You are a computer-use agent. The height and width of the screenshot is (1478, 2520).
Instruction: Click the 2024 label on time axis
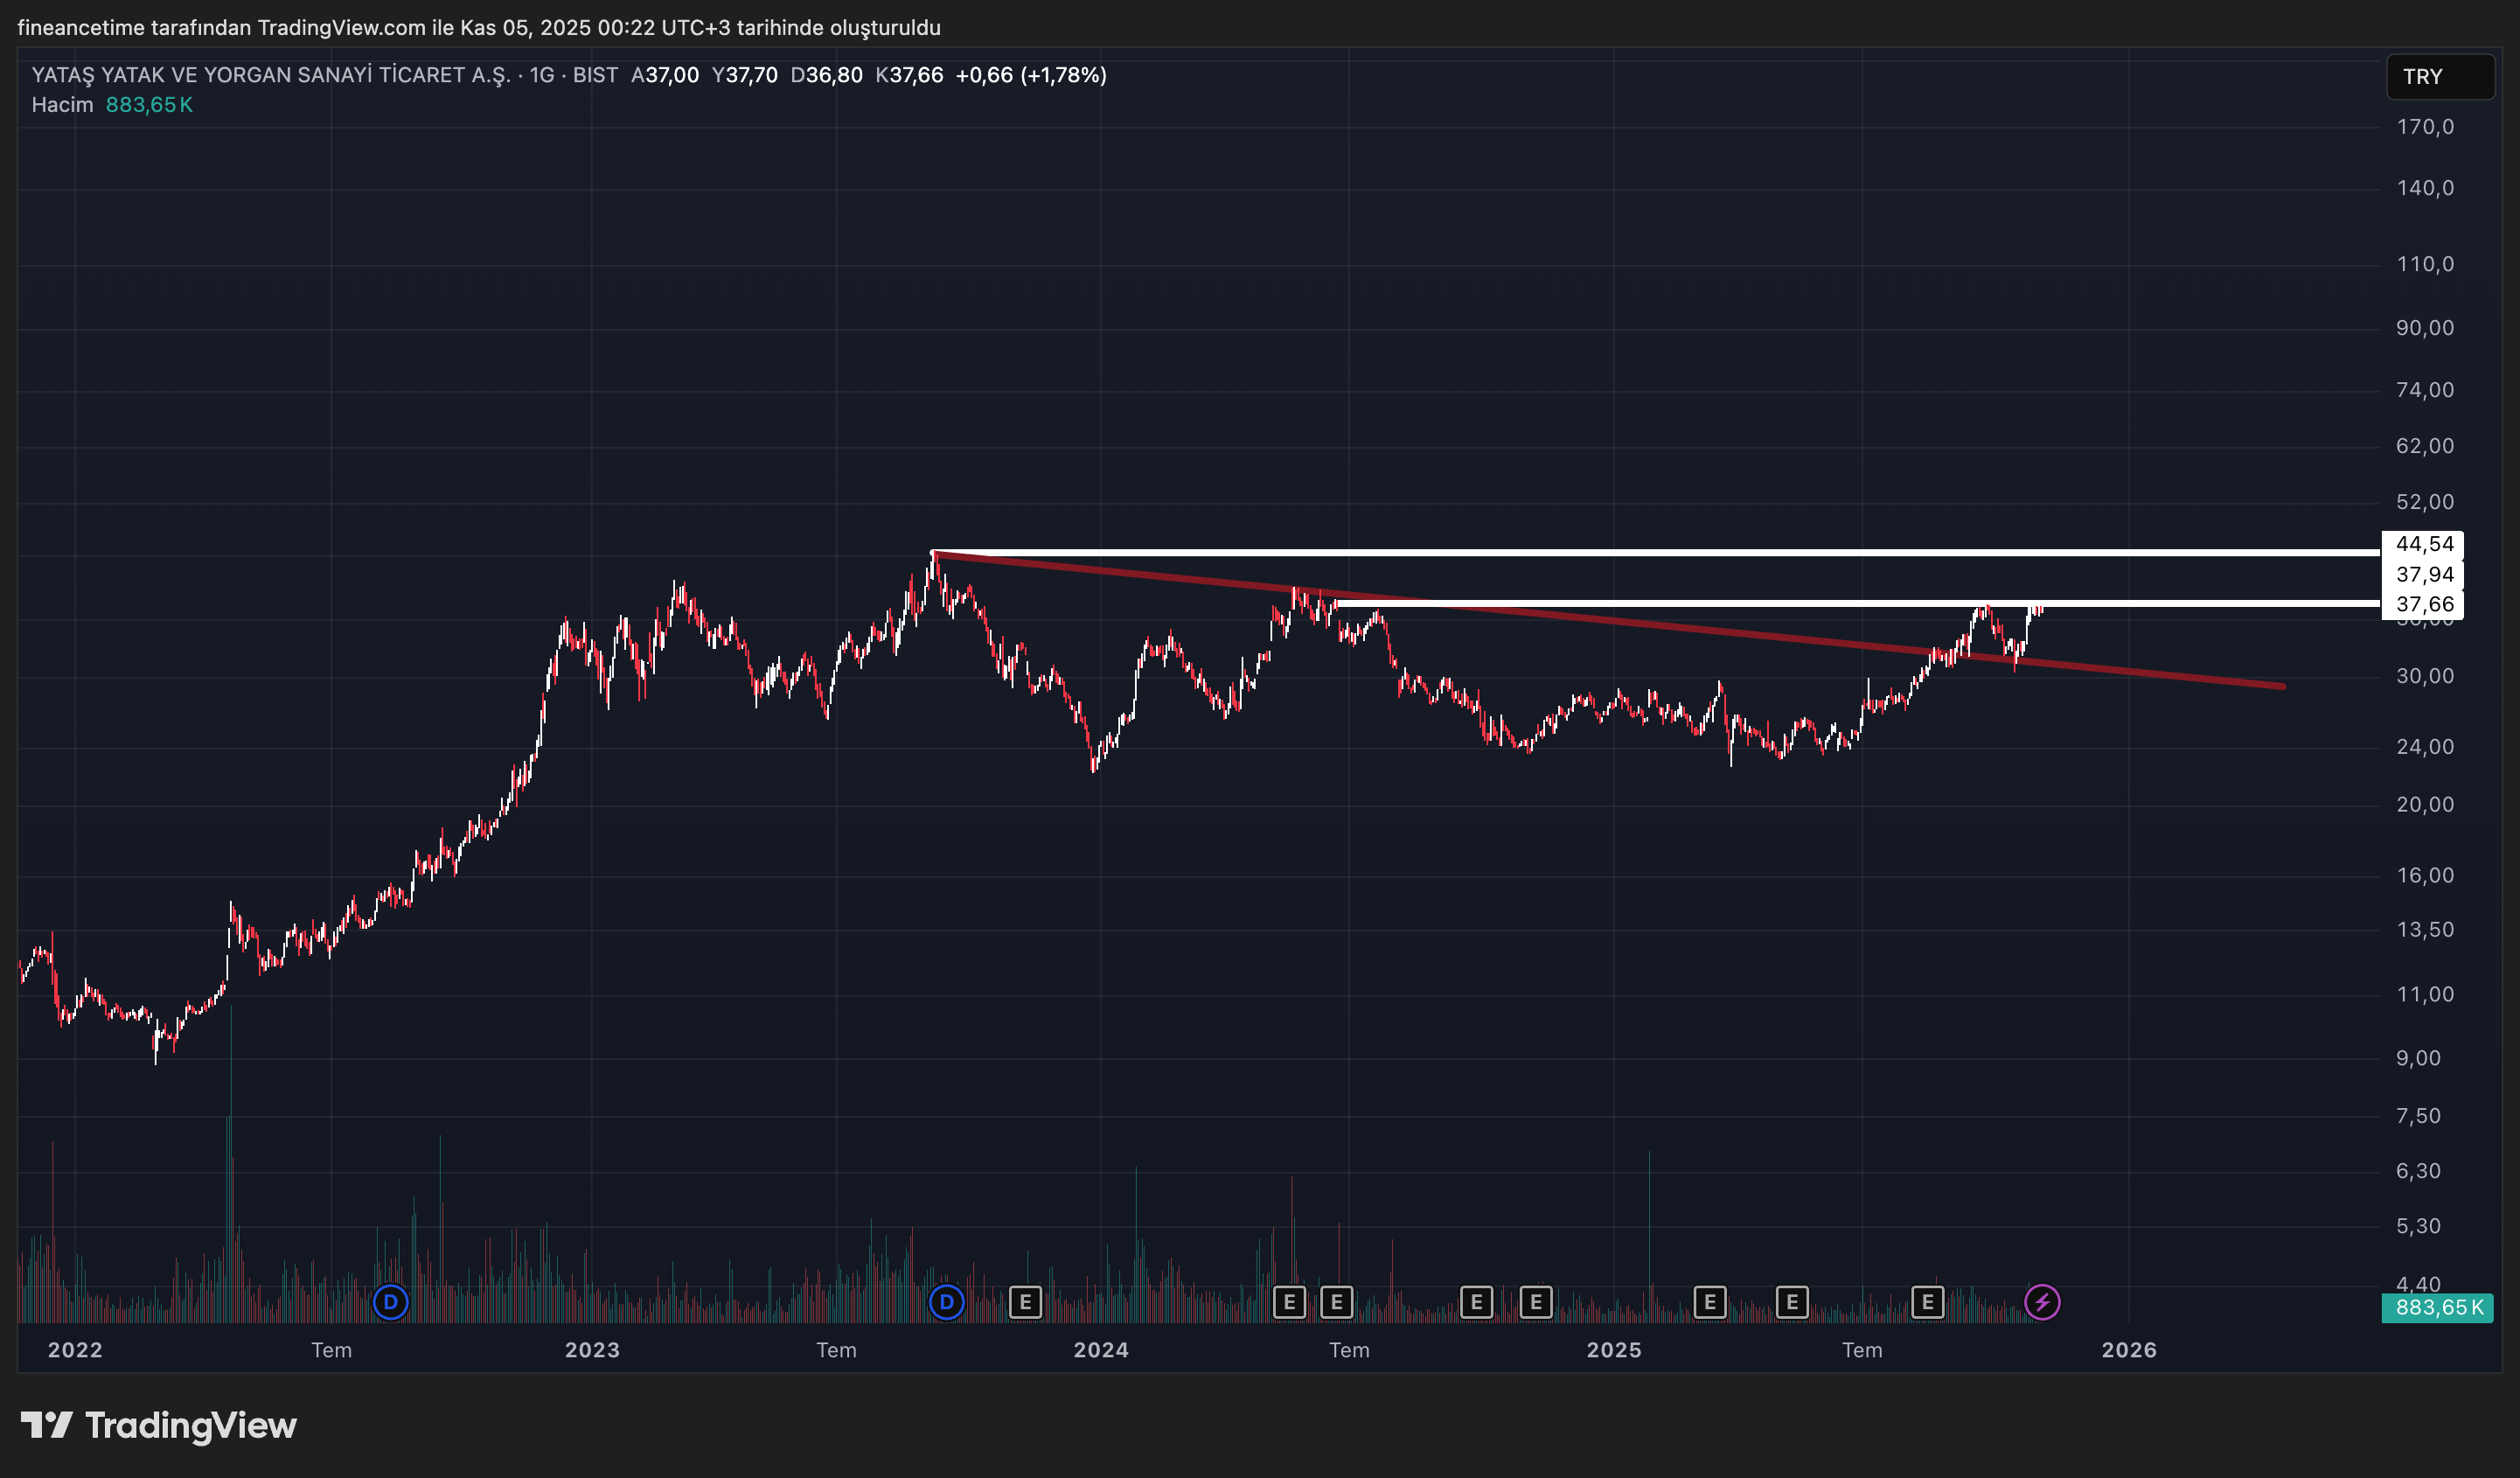(1100, 1350)
